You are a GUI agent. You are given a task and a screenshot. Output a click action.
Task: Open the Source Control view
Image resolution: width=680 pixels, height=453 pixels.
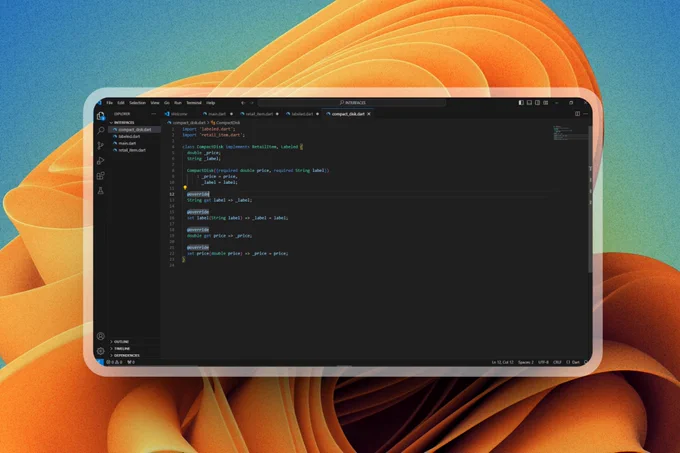pyautogui.click(x=101, y=146)
